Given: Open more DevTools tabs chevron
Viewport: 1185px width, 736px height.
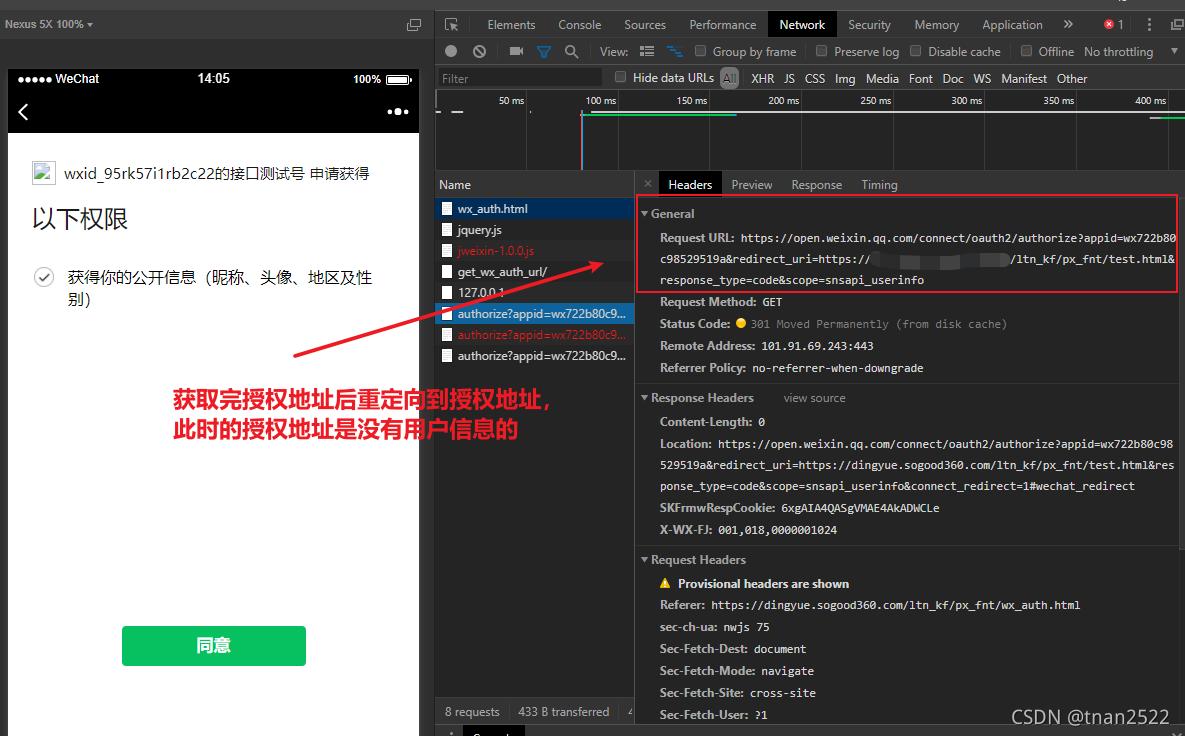Looking at the screenshot, I should pos(1068,24).
